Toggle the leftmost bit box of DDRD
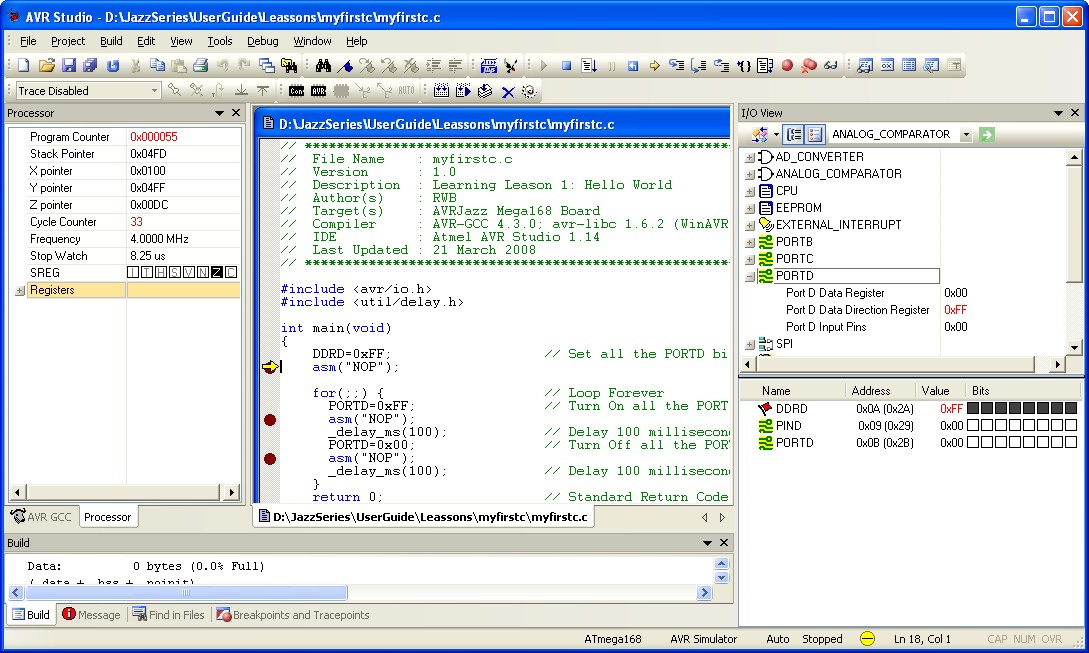 pyautogui.click(x=973, y=408)
